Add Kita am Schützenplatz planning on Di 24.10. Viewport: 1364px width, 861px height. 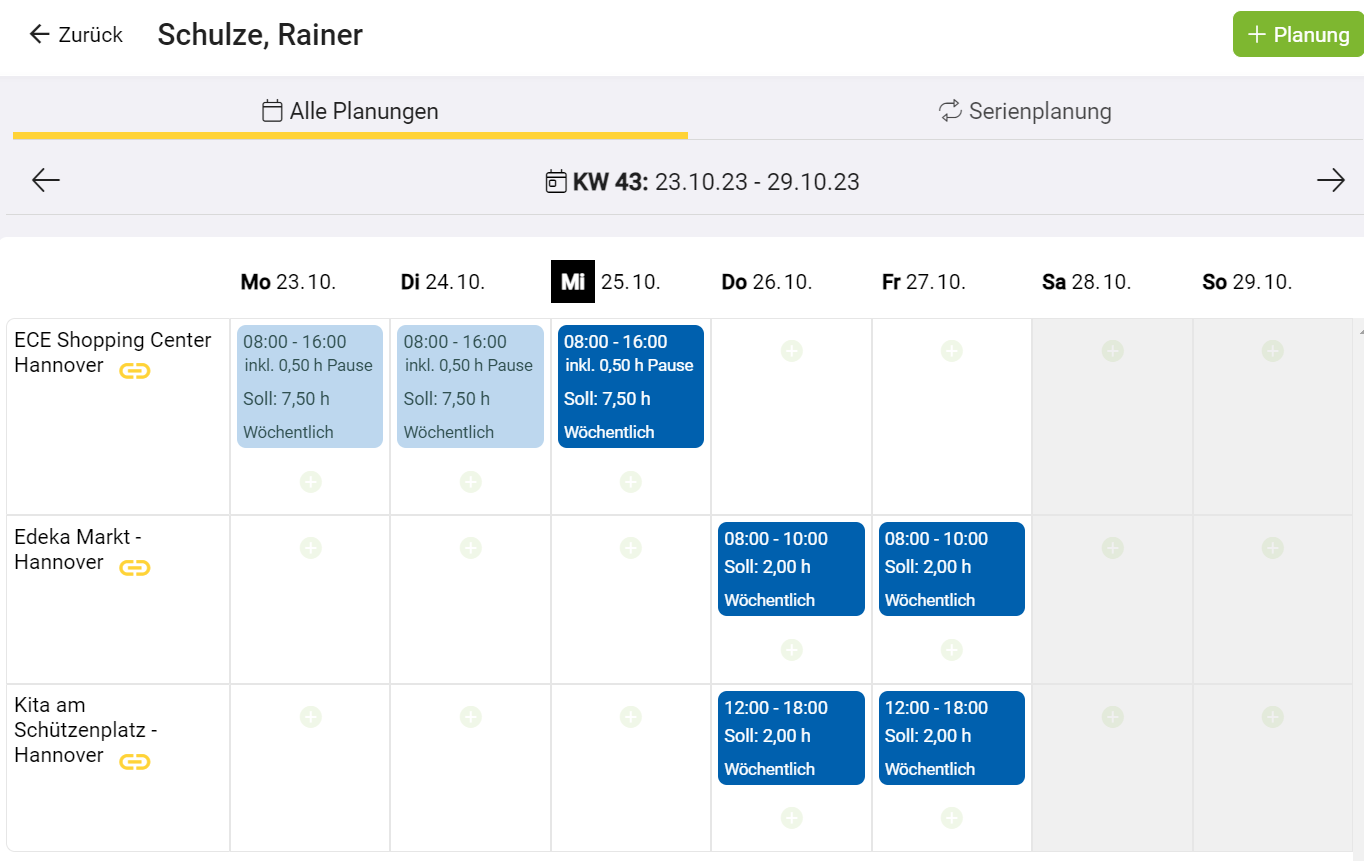click(x=470, y=717)
